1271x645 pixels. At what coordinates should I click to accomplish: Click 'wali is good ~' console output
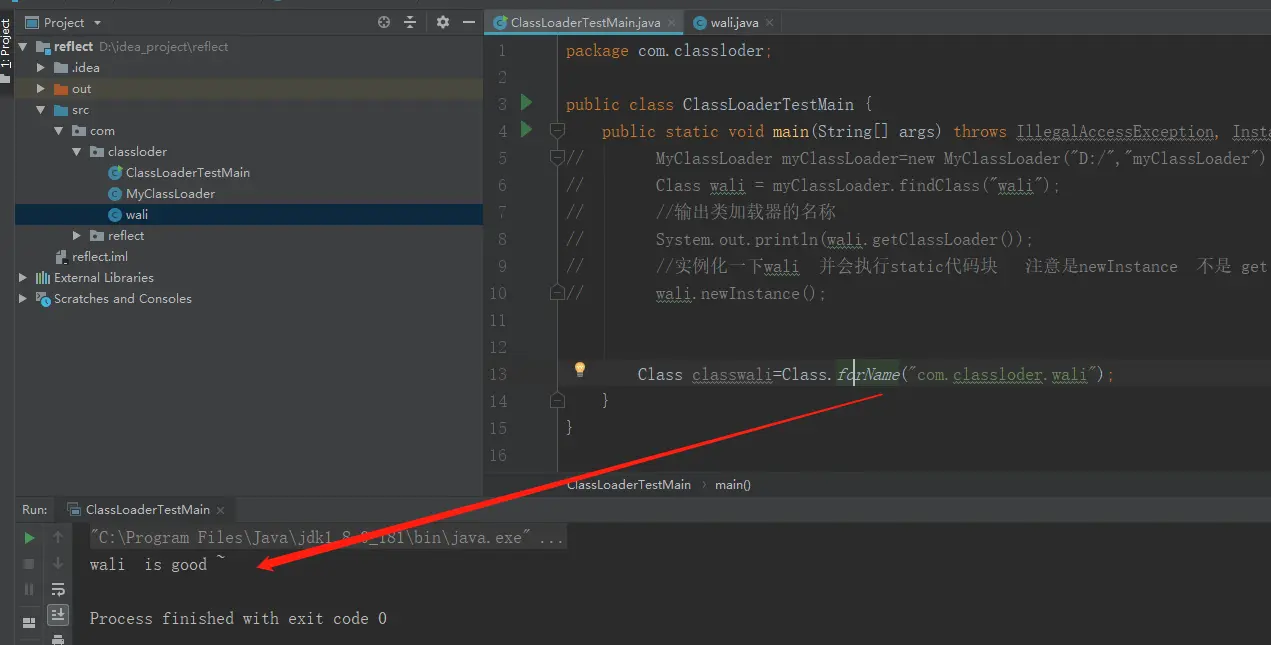158,565
